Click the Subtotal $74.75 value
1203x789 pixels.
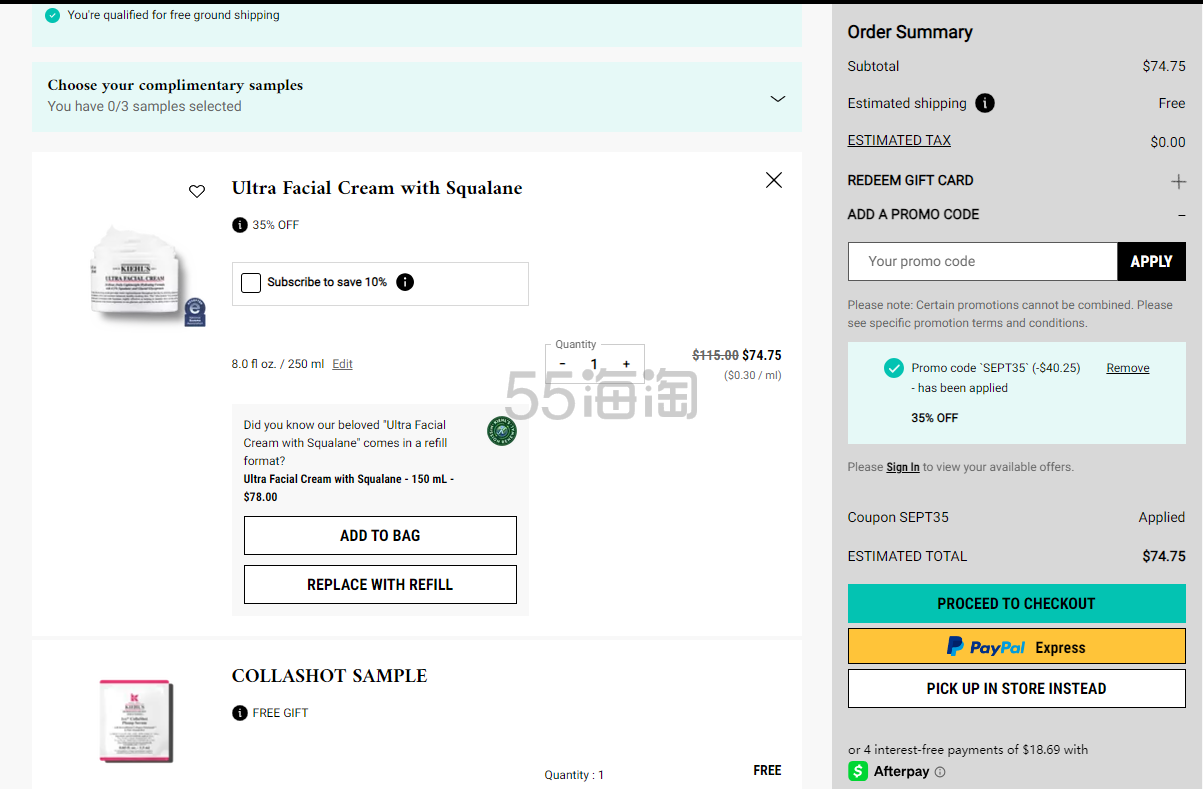coord(1164,67)
